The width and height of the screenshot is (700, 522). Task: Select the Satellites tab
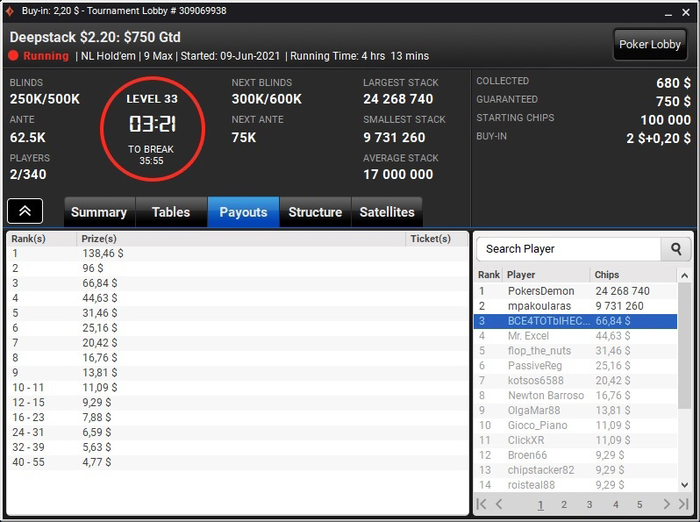coord(387,212)
